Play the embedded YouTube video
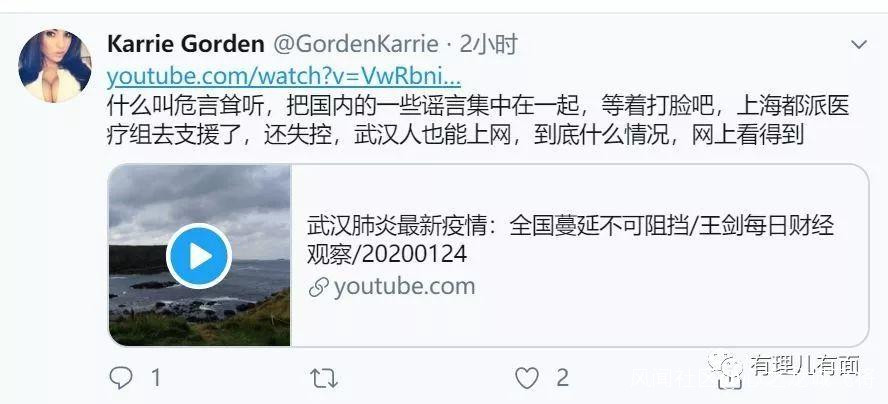Viewport: 888px width, 404px height. (199, 257)
